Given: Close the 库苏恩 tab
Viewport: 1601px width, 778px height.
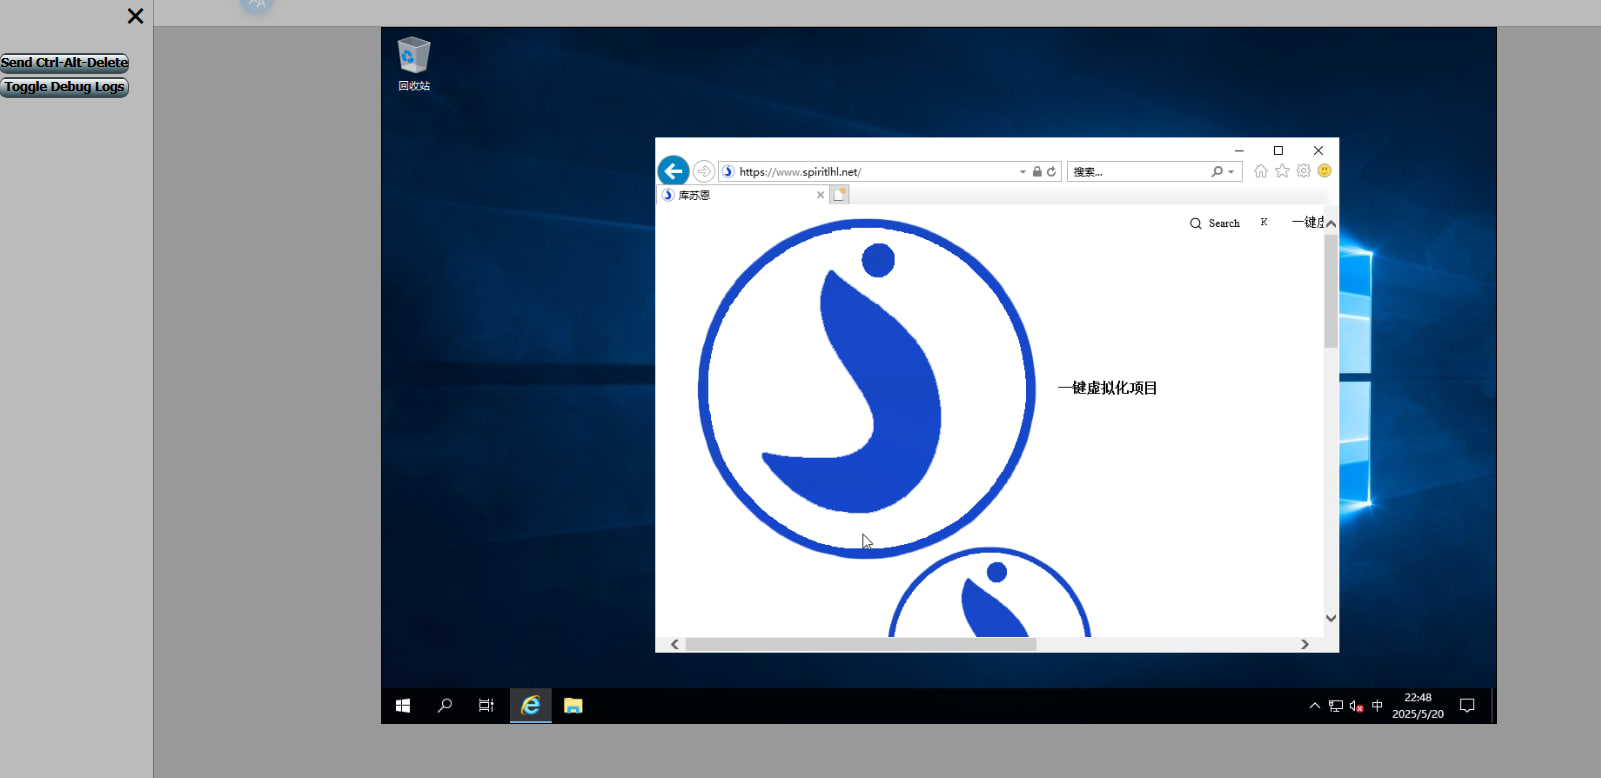Looking at the screenshot, I should (x=820, y=195).
